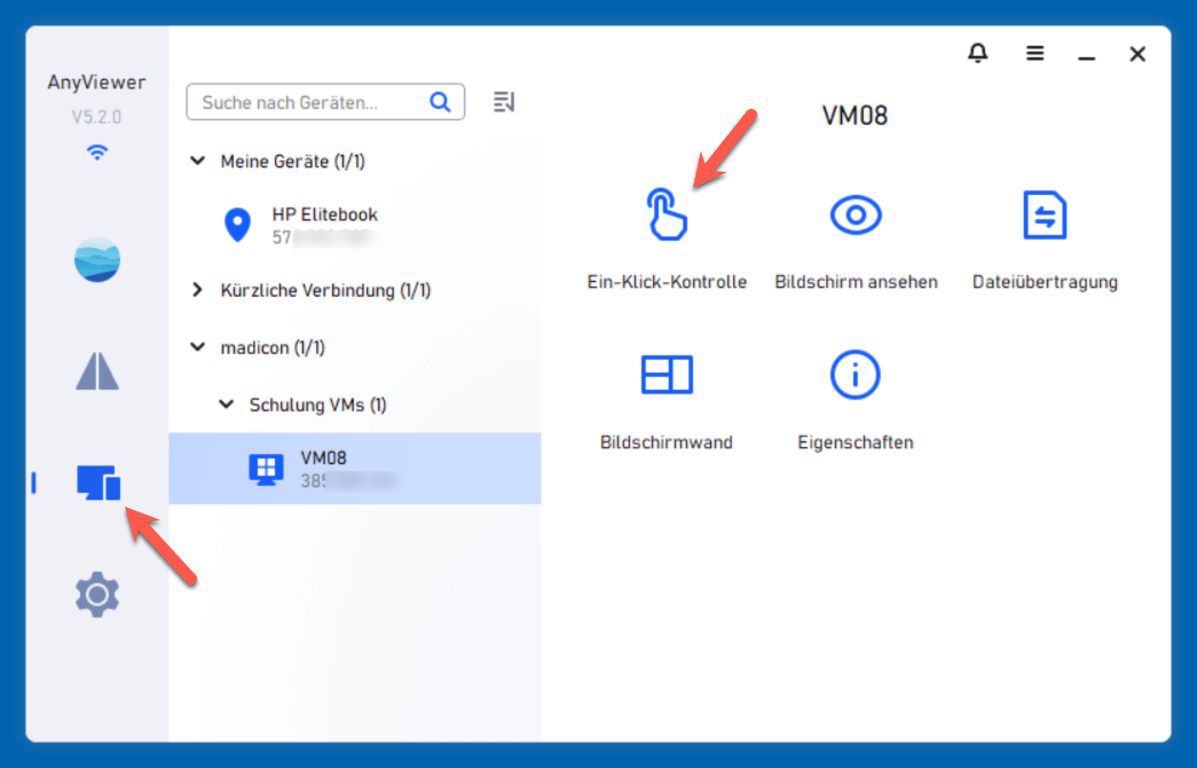Screen dimensions: 1197x768
Task: Click the AnyViewer app name
Action: (x=97, y=82)
